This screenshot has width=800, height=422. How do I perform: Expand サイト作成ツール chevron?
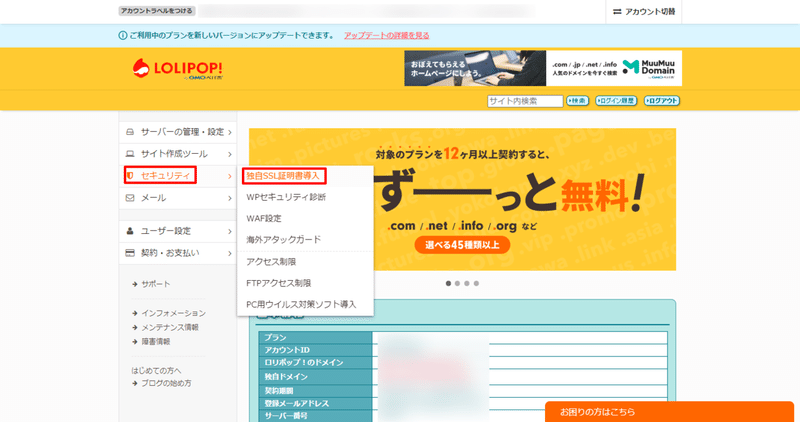pyautogui.click(x=230, y=154)
